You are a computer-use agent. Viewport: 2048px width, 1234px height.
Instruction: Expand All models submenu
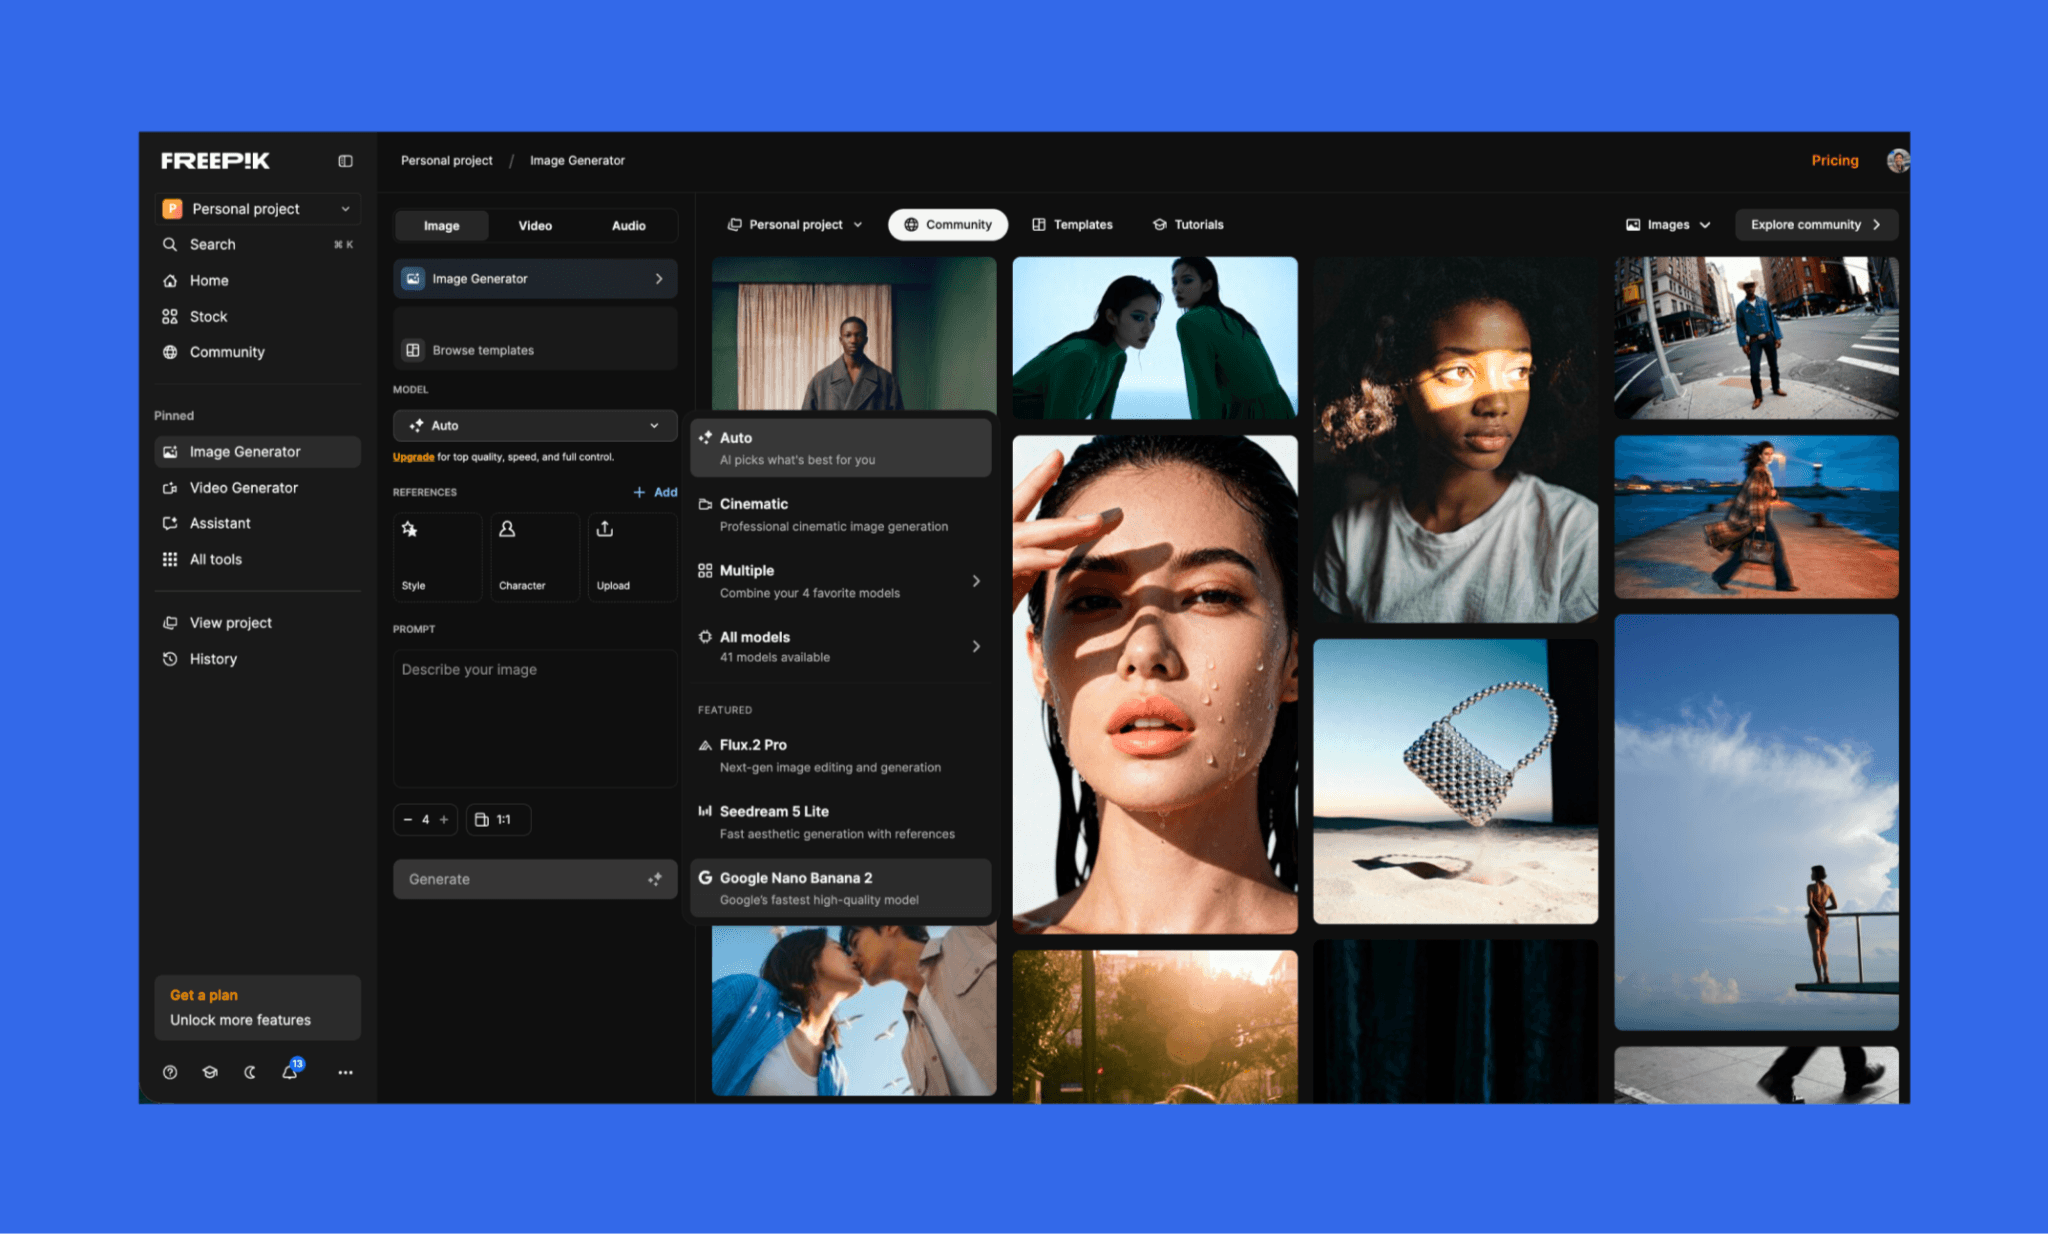click(841, 646)
